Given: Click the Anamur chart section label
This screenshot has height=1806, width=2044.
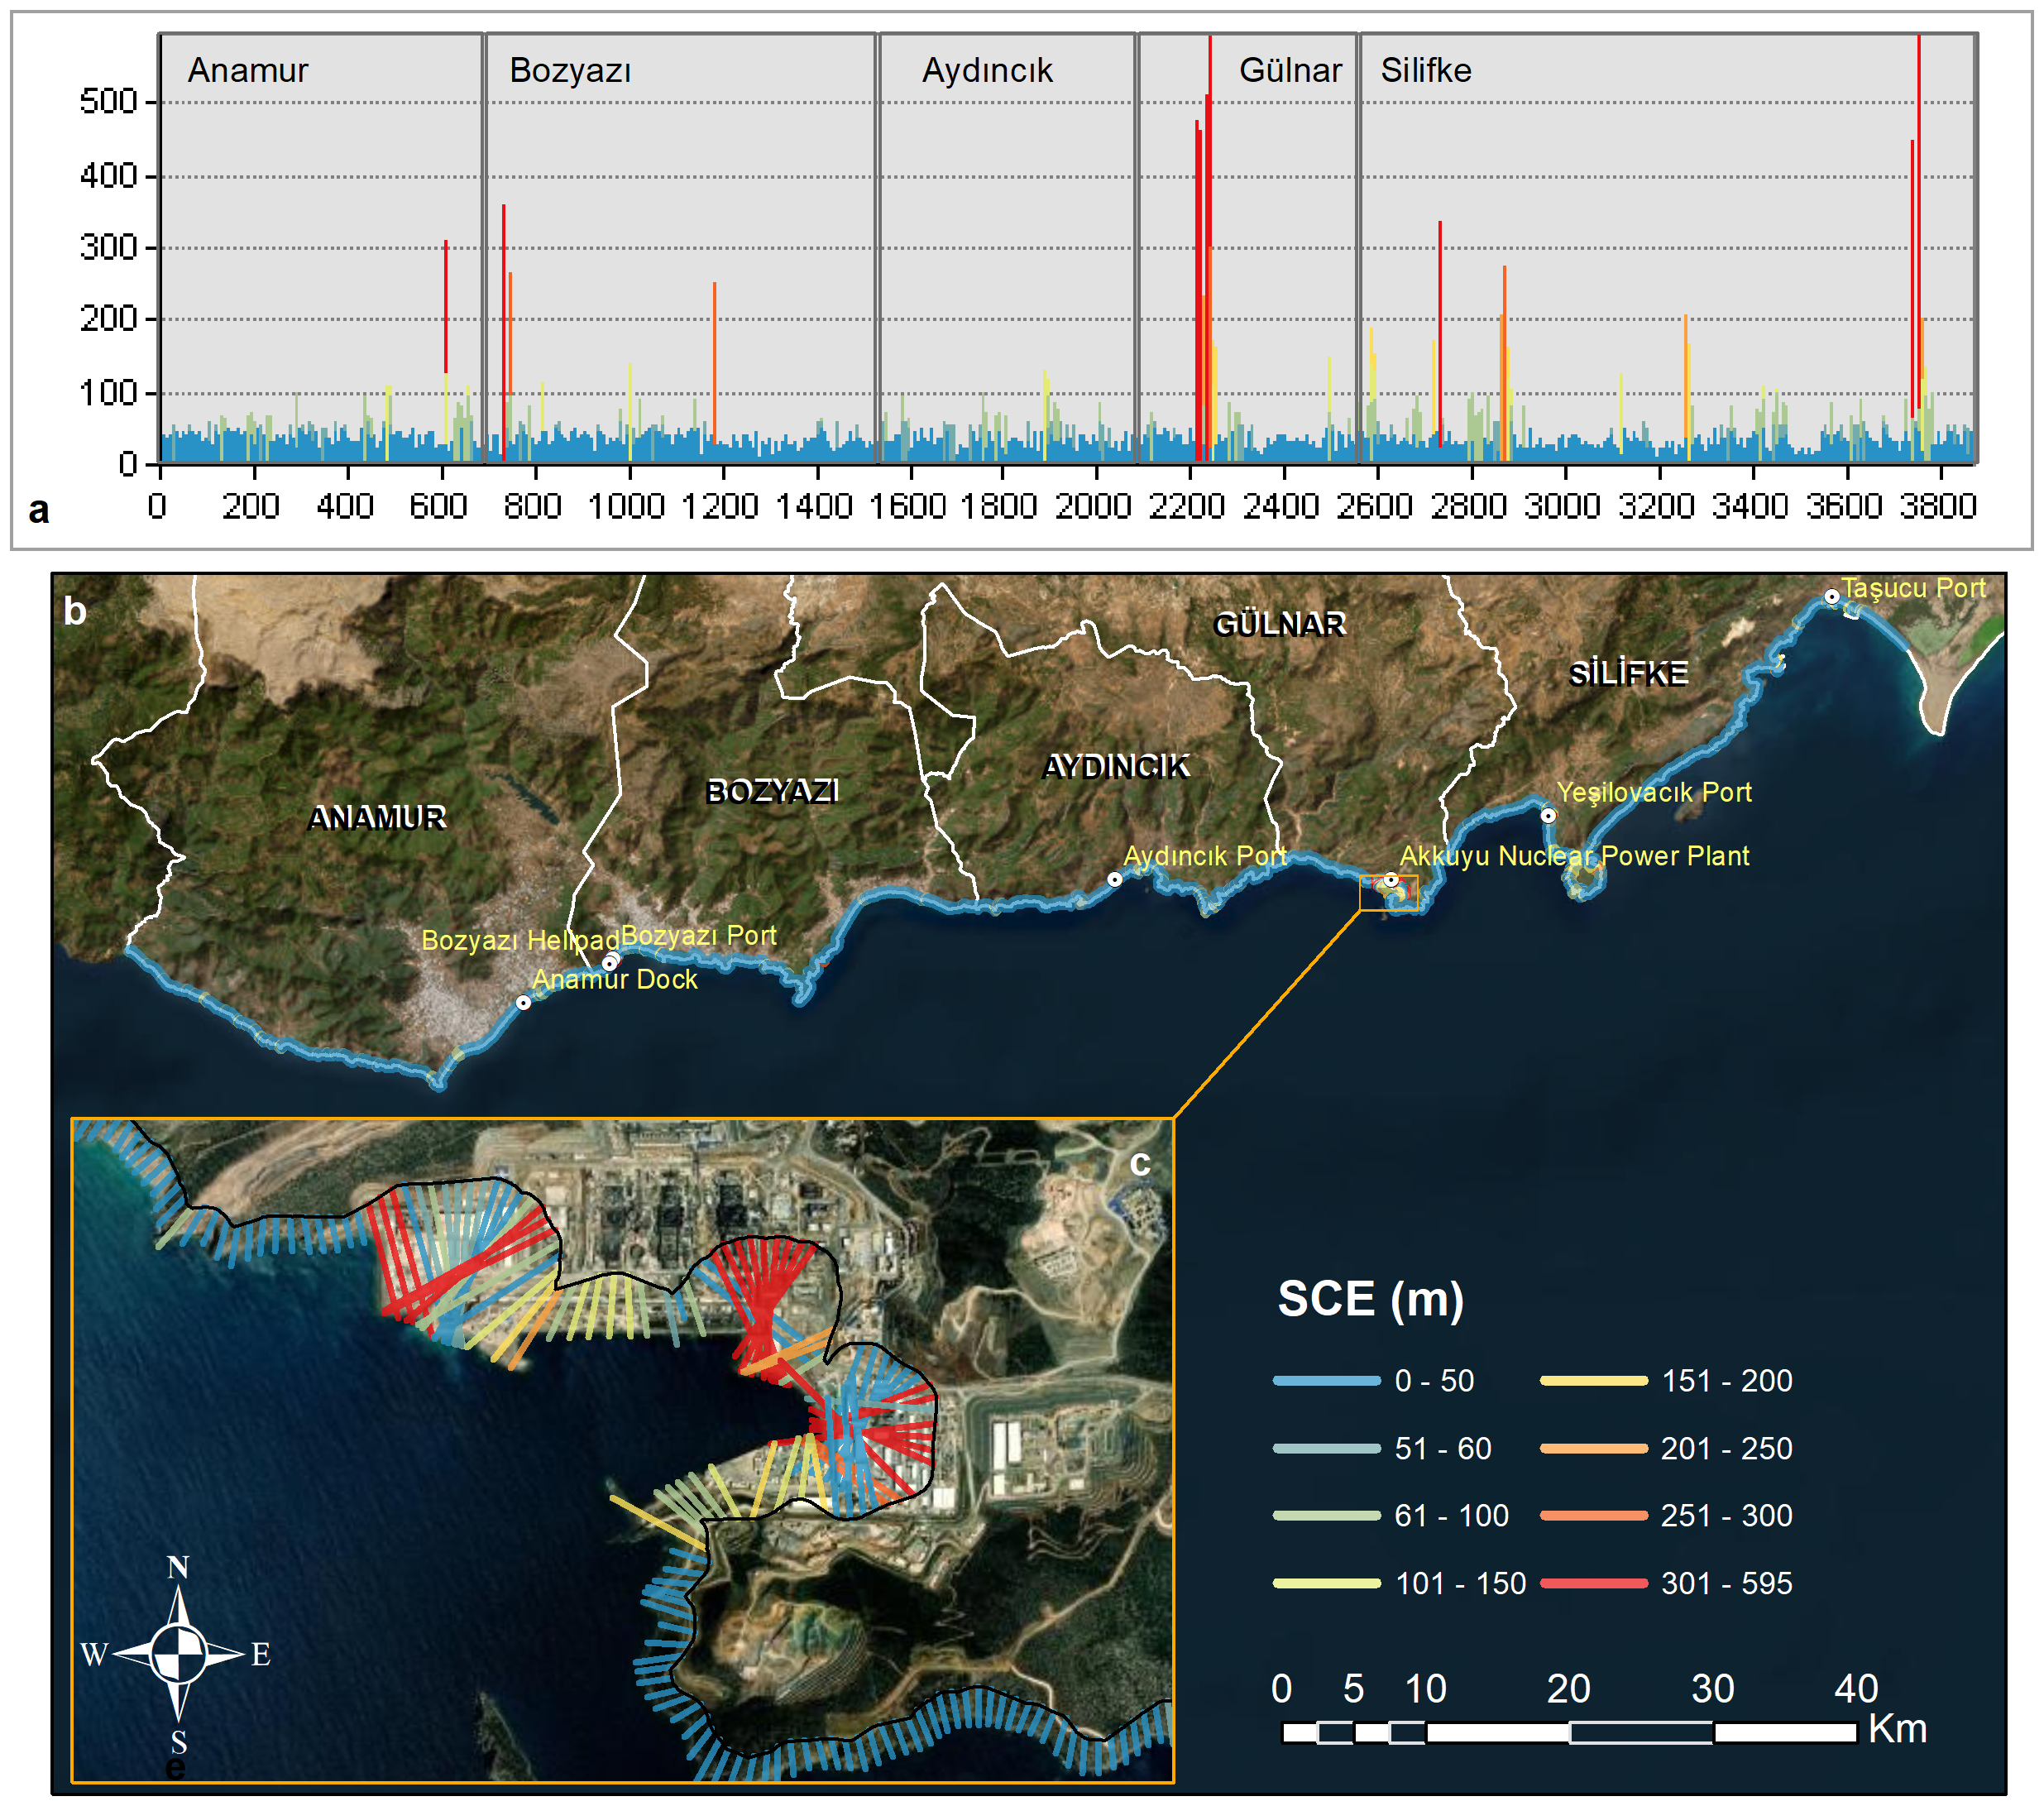Looking at the screenshot, I should tap(248, 70).
